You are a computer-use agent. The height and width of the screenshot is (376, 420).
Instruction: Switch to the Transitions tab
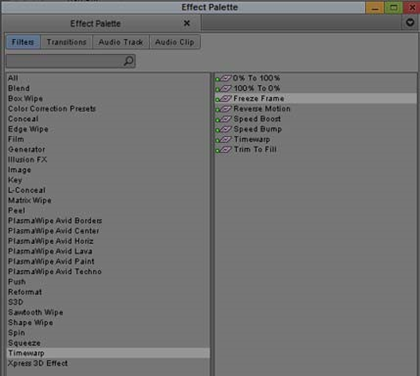pyautogui.click(x=66, y=42)
